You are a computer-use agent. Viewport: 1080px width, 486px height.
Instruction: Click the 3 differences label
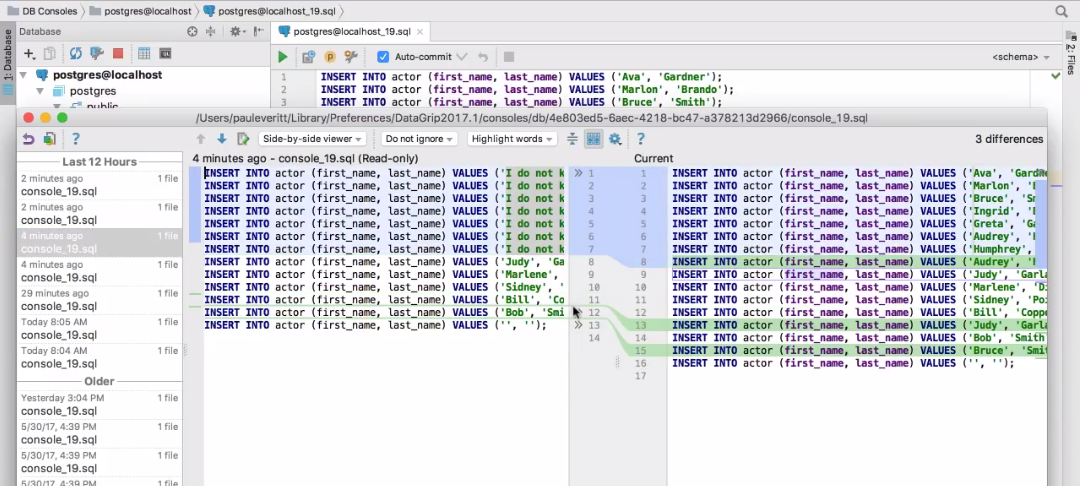pyautogui.click(x=1009, y=139)
